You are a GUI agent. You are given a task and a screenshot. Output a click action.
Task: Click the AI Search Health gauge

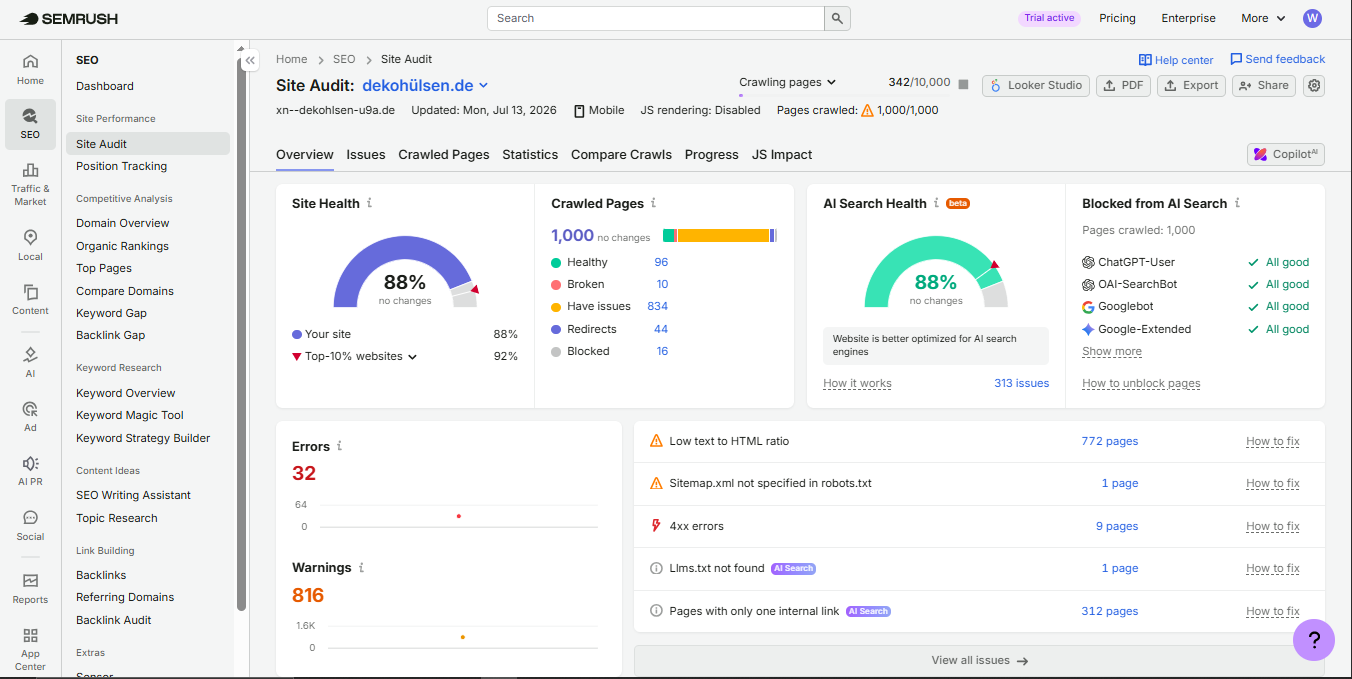tap(936, 271)
